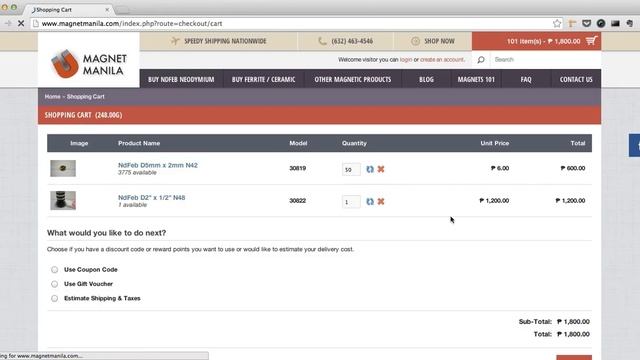Open NdFeB D2" x 1/2" N48 thumbnail
The image size is (640, 360).
(63, 200)
